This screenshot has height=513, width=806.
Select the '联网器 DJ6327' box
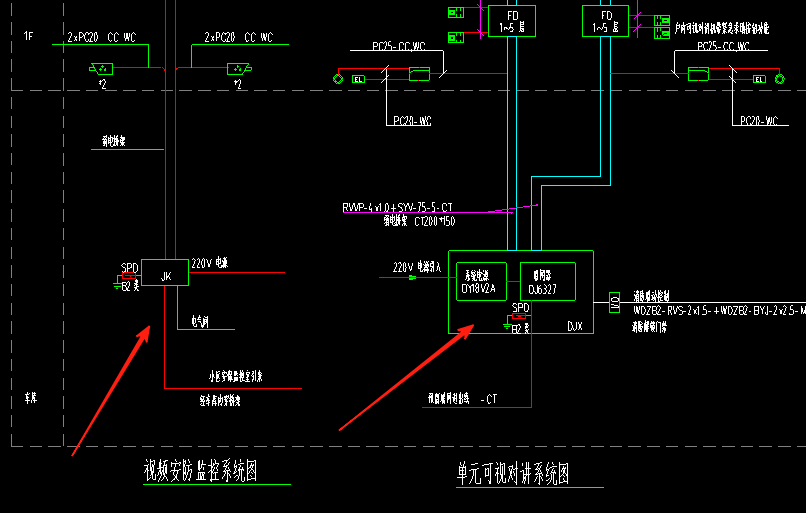[548, 282]
